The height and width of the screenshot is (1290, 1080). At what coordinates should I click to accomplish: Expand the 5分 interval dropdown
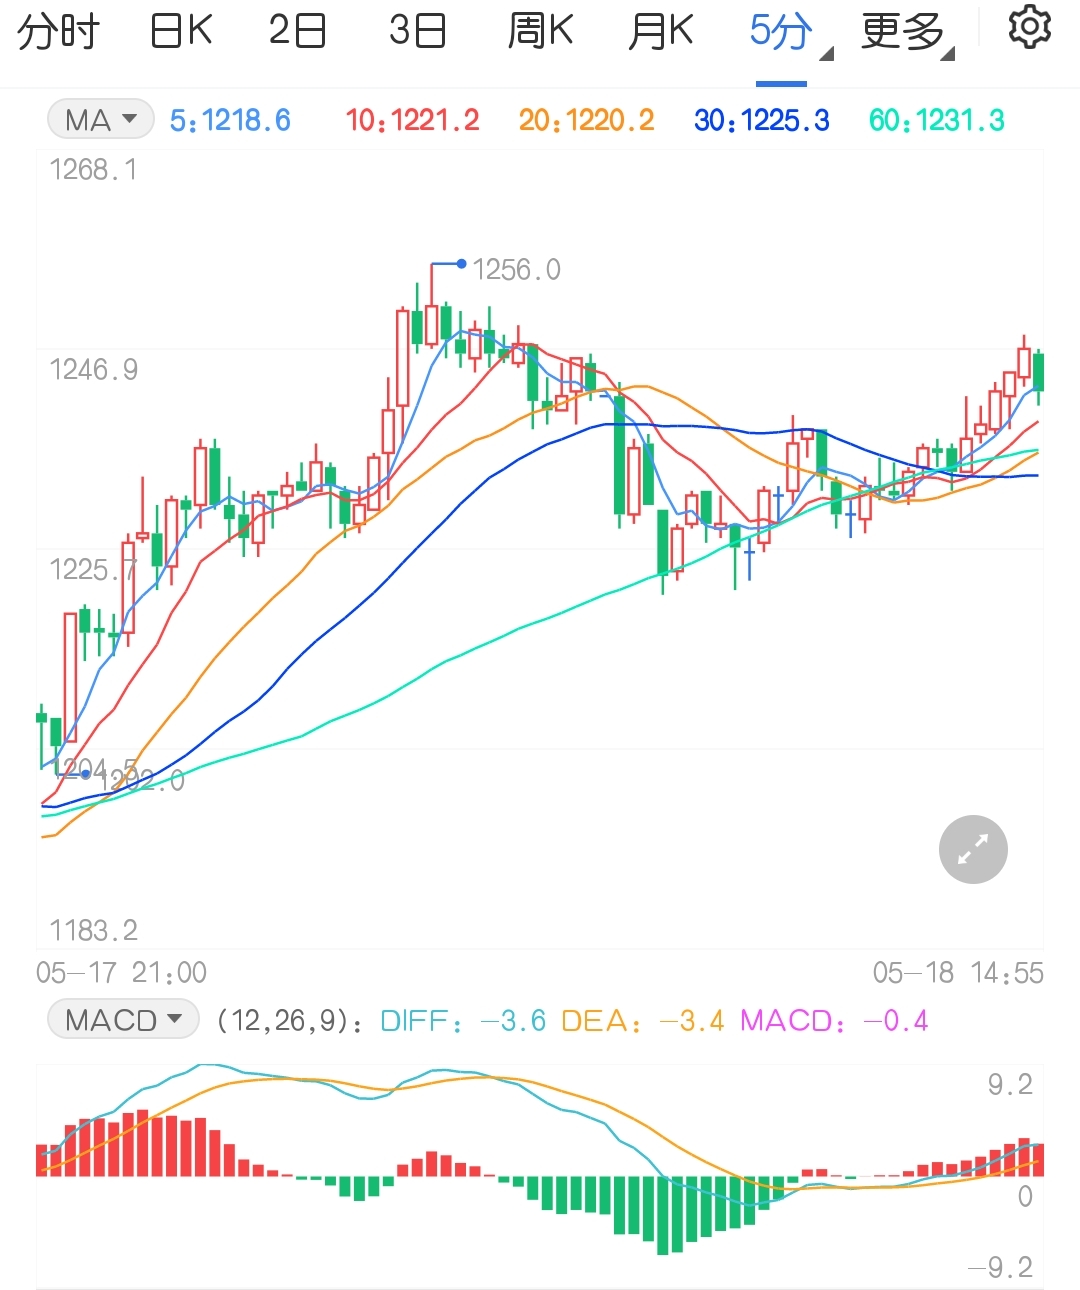790,34
